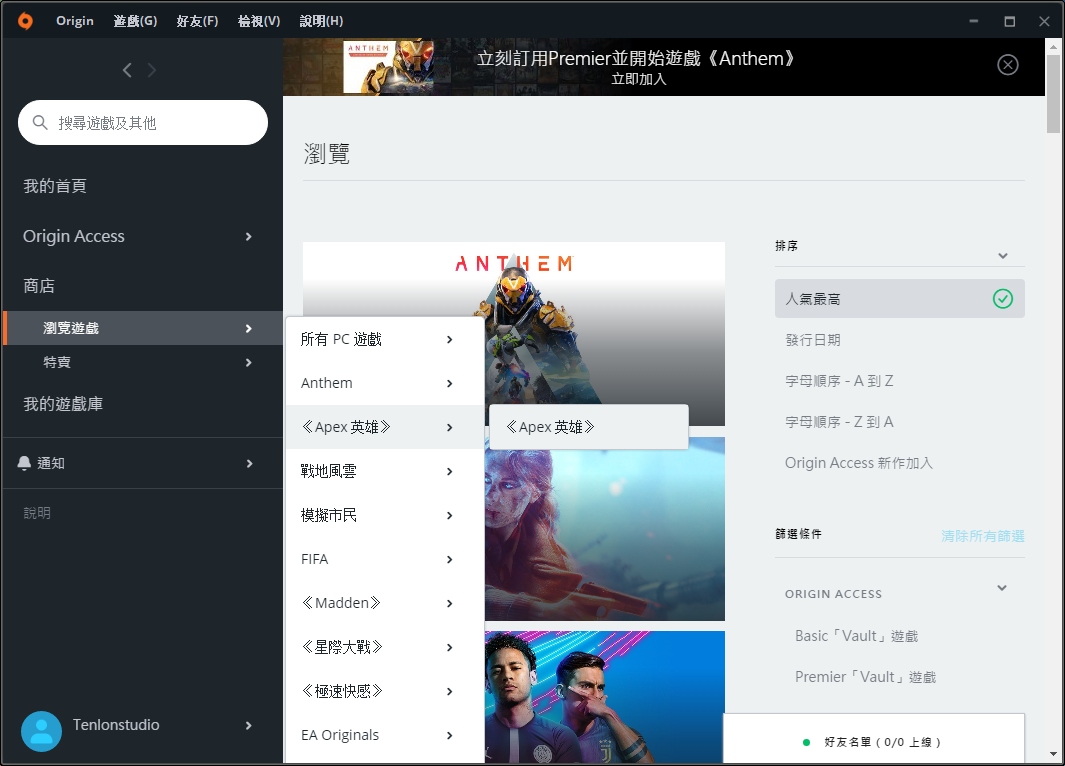Screen dimensions: 1065x766
Task: Collapse the 排序 section chevron
Action: 1003,256
